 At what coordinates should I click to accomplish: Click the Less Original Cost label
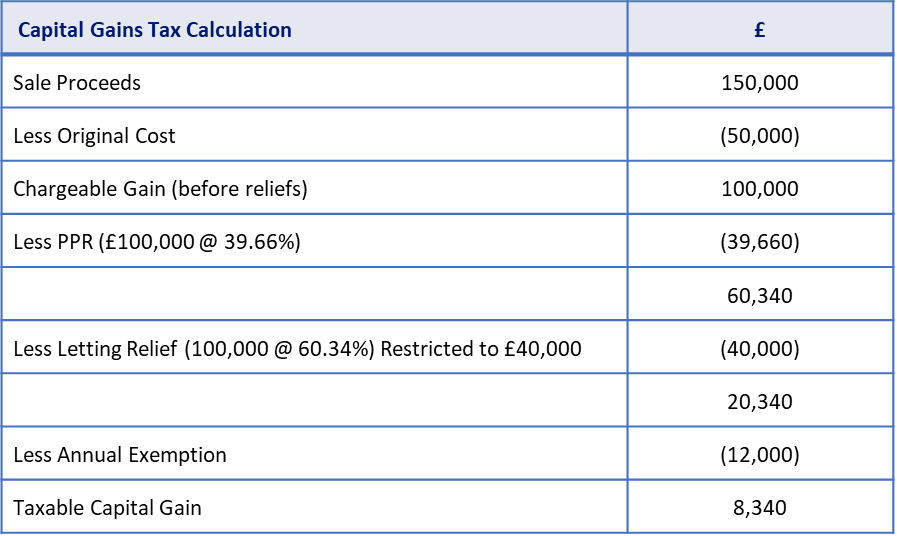coord(94,136)
